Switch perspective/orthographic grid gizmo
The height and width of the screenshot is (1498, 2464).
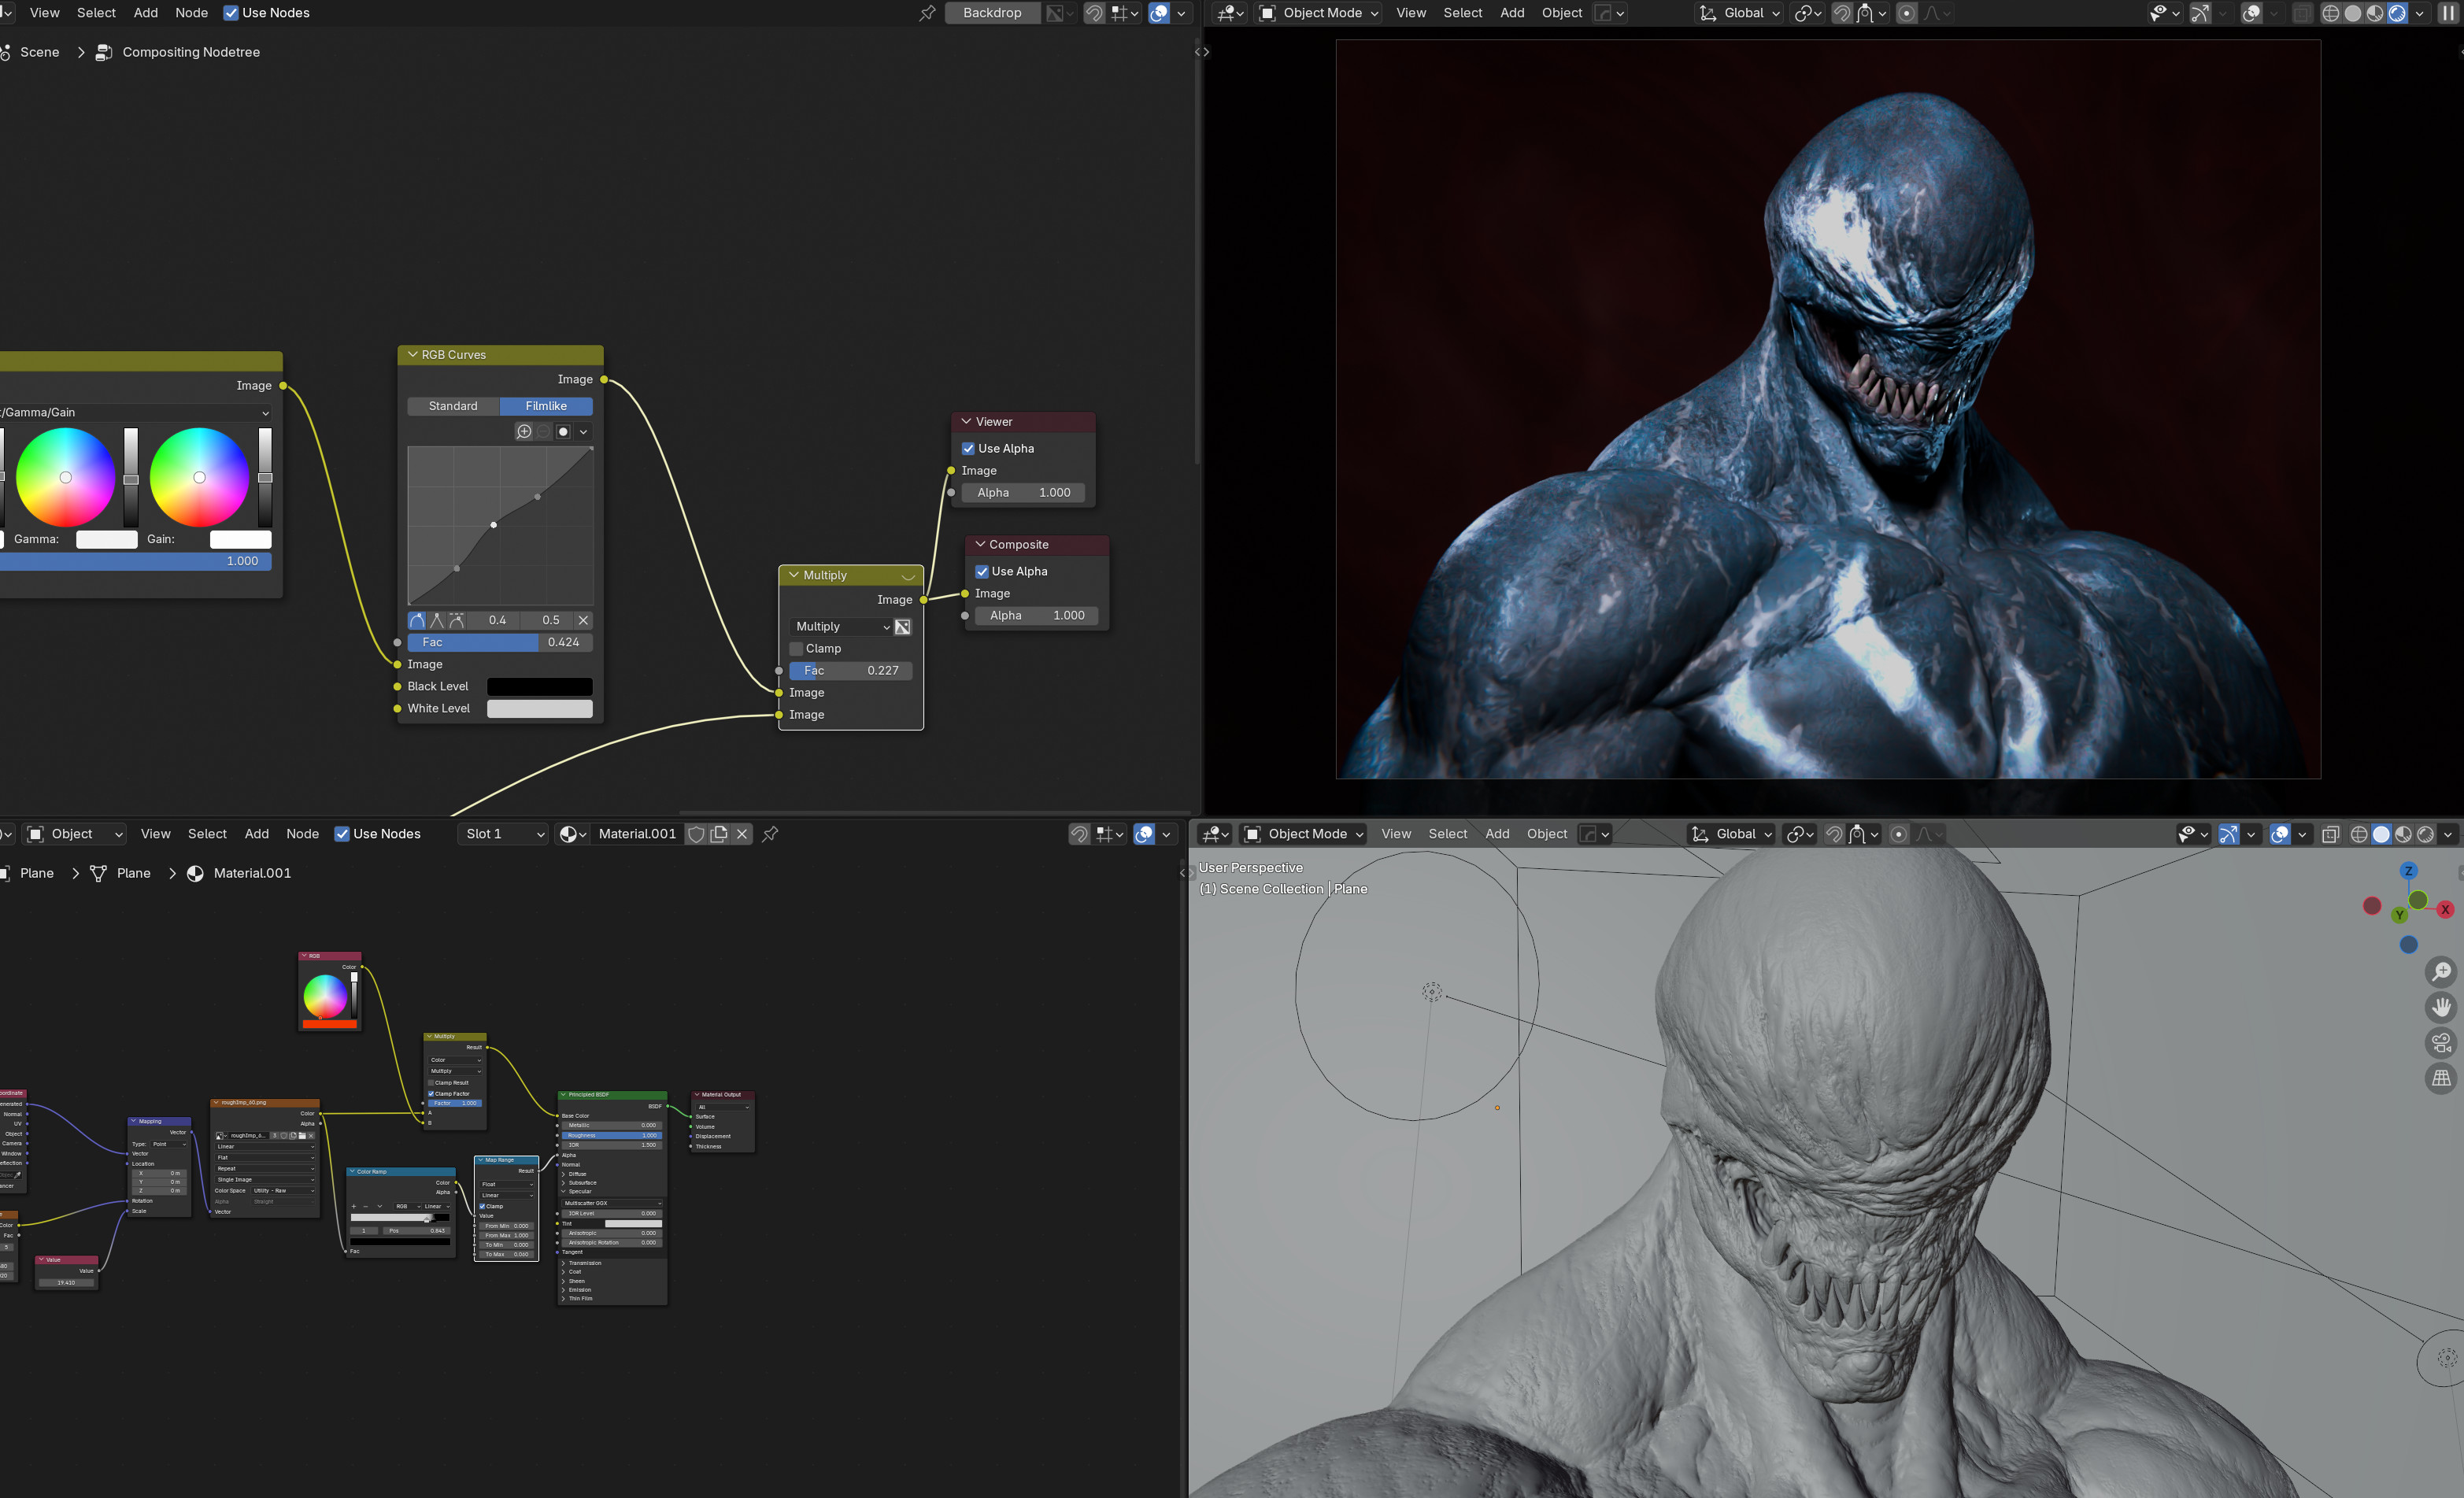point(2441,1078)
